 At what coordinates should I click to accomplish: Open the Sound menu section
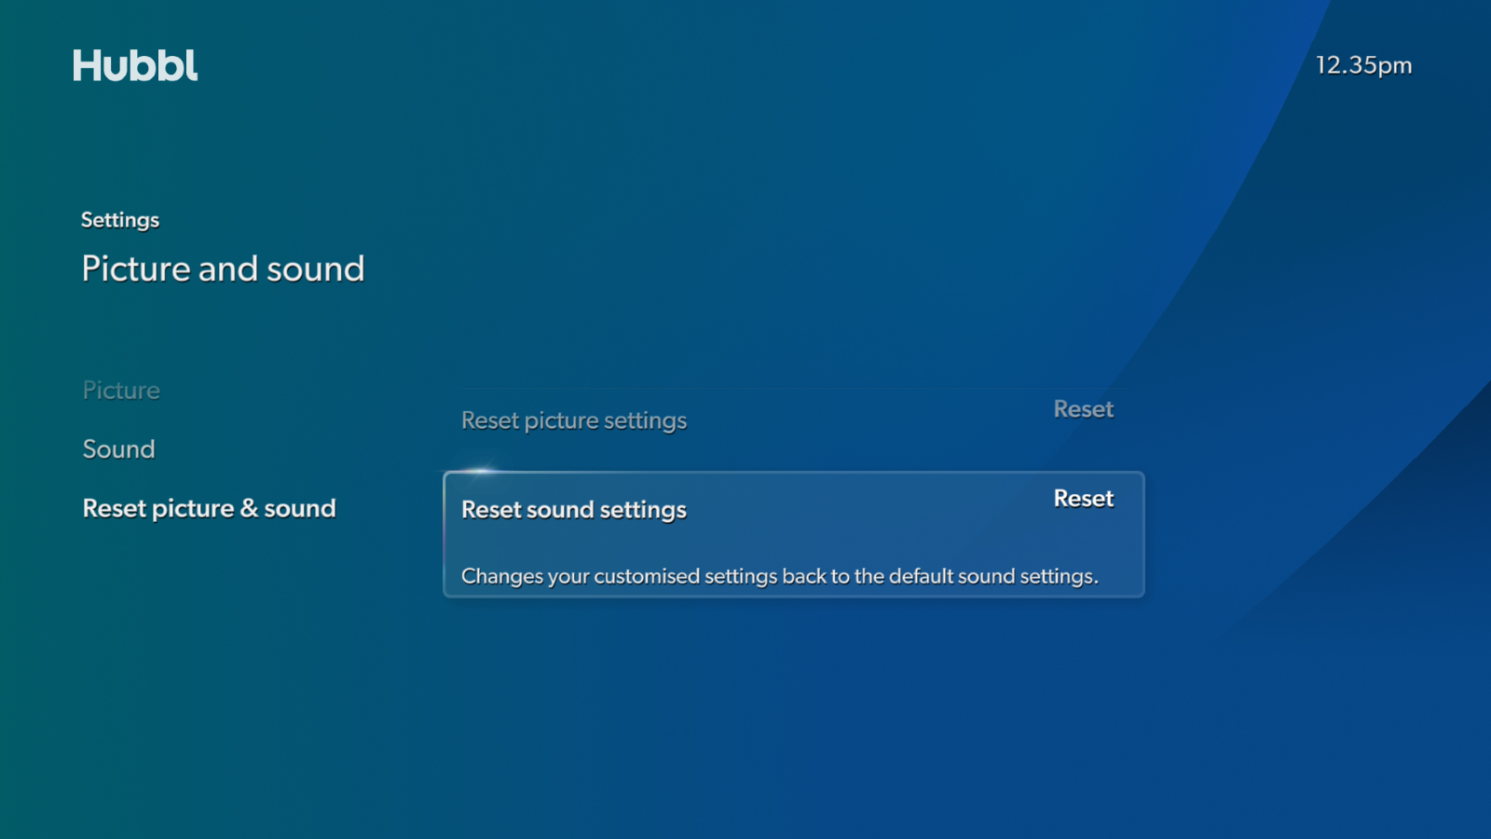coord(118,449)
